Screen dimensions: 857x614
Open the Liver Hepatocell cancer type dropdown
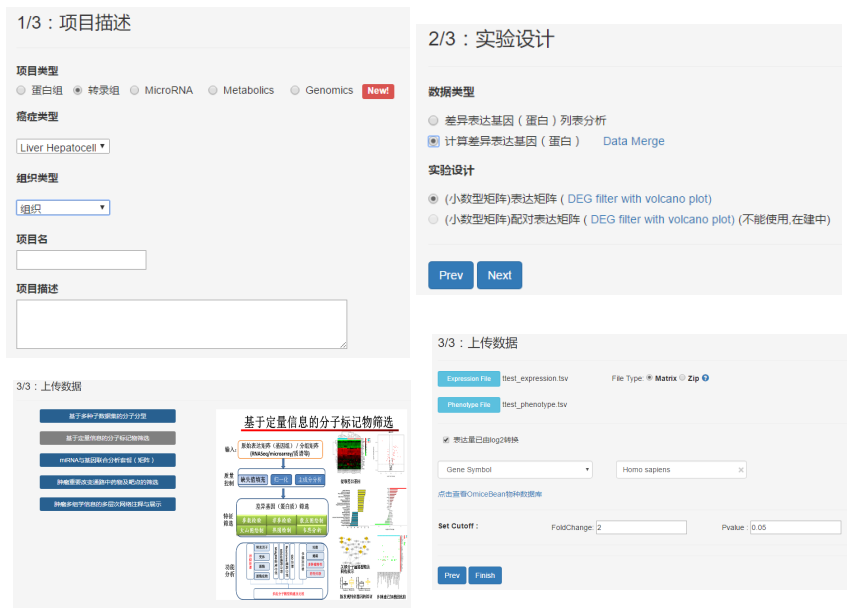click(63, 147)
